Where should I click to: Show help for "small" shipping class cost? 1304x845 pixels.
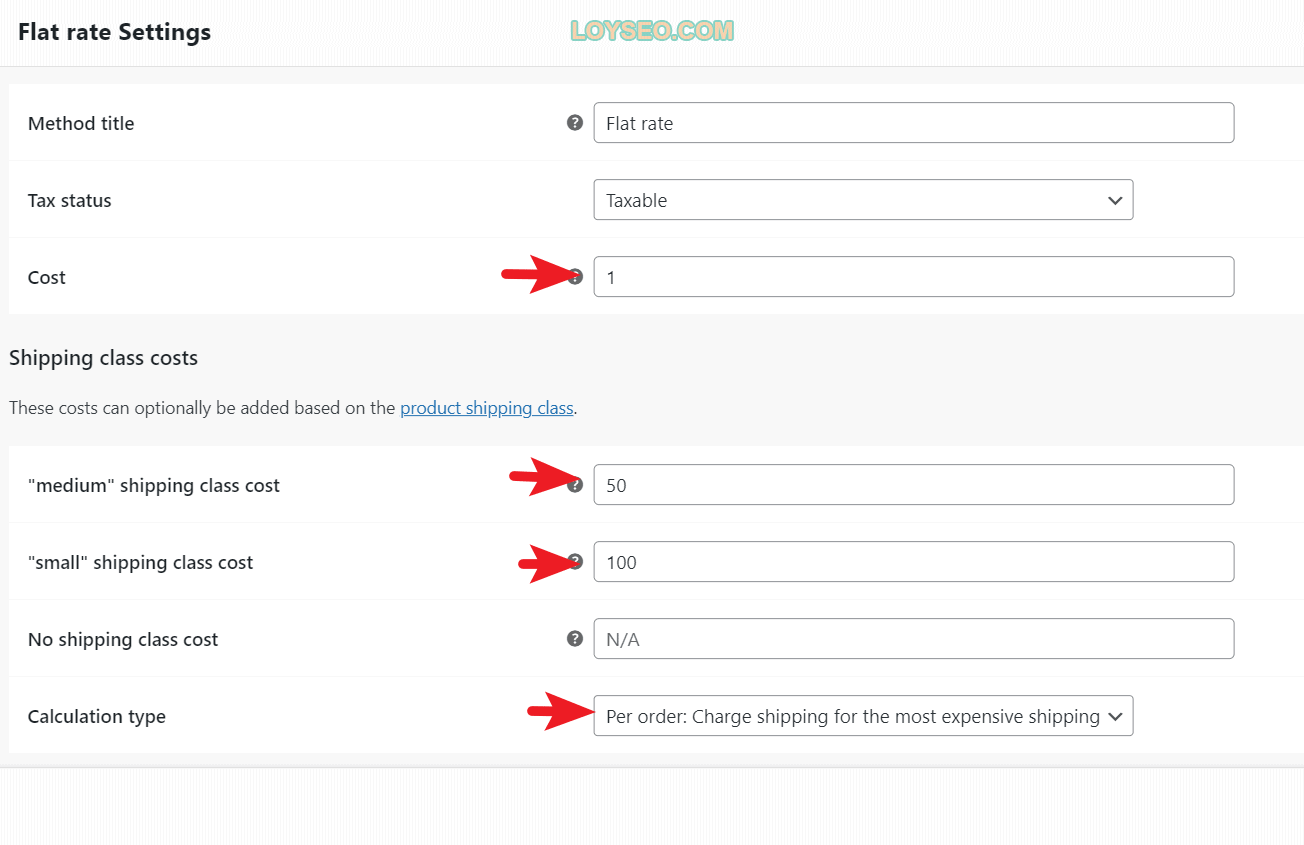(575, 561)
